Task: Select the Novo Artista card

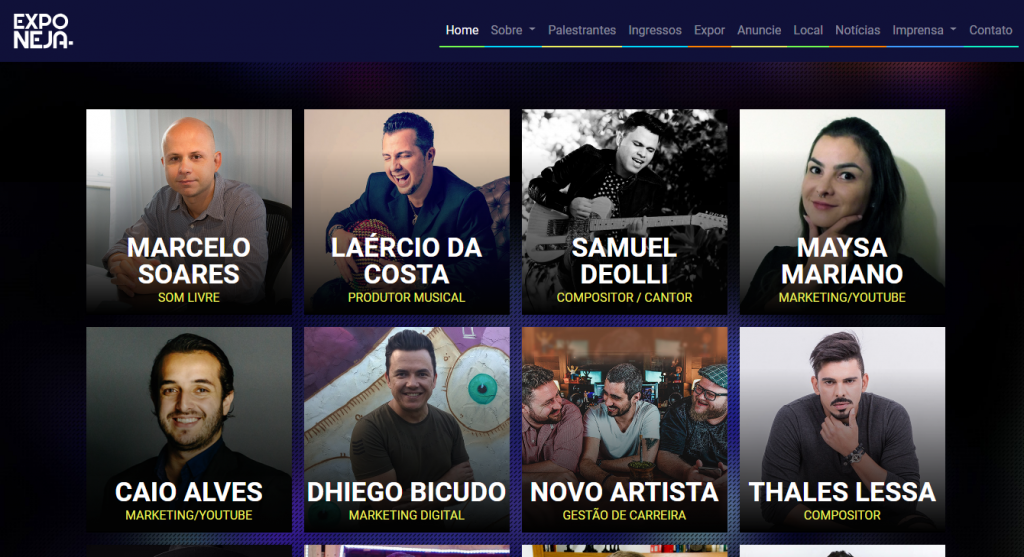Action: tap(624, 430)
